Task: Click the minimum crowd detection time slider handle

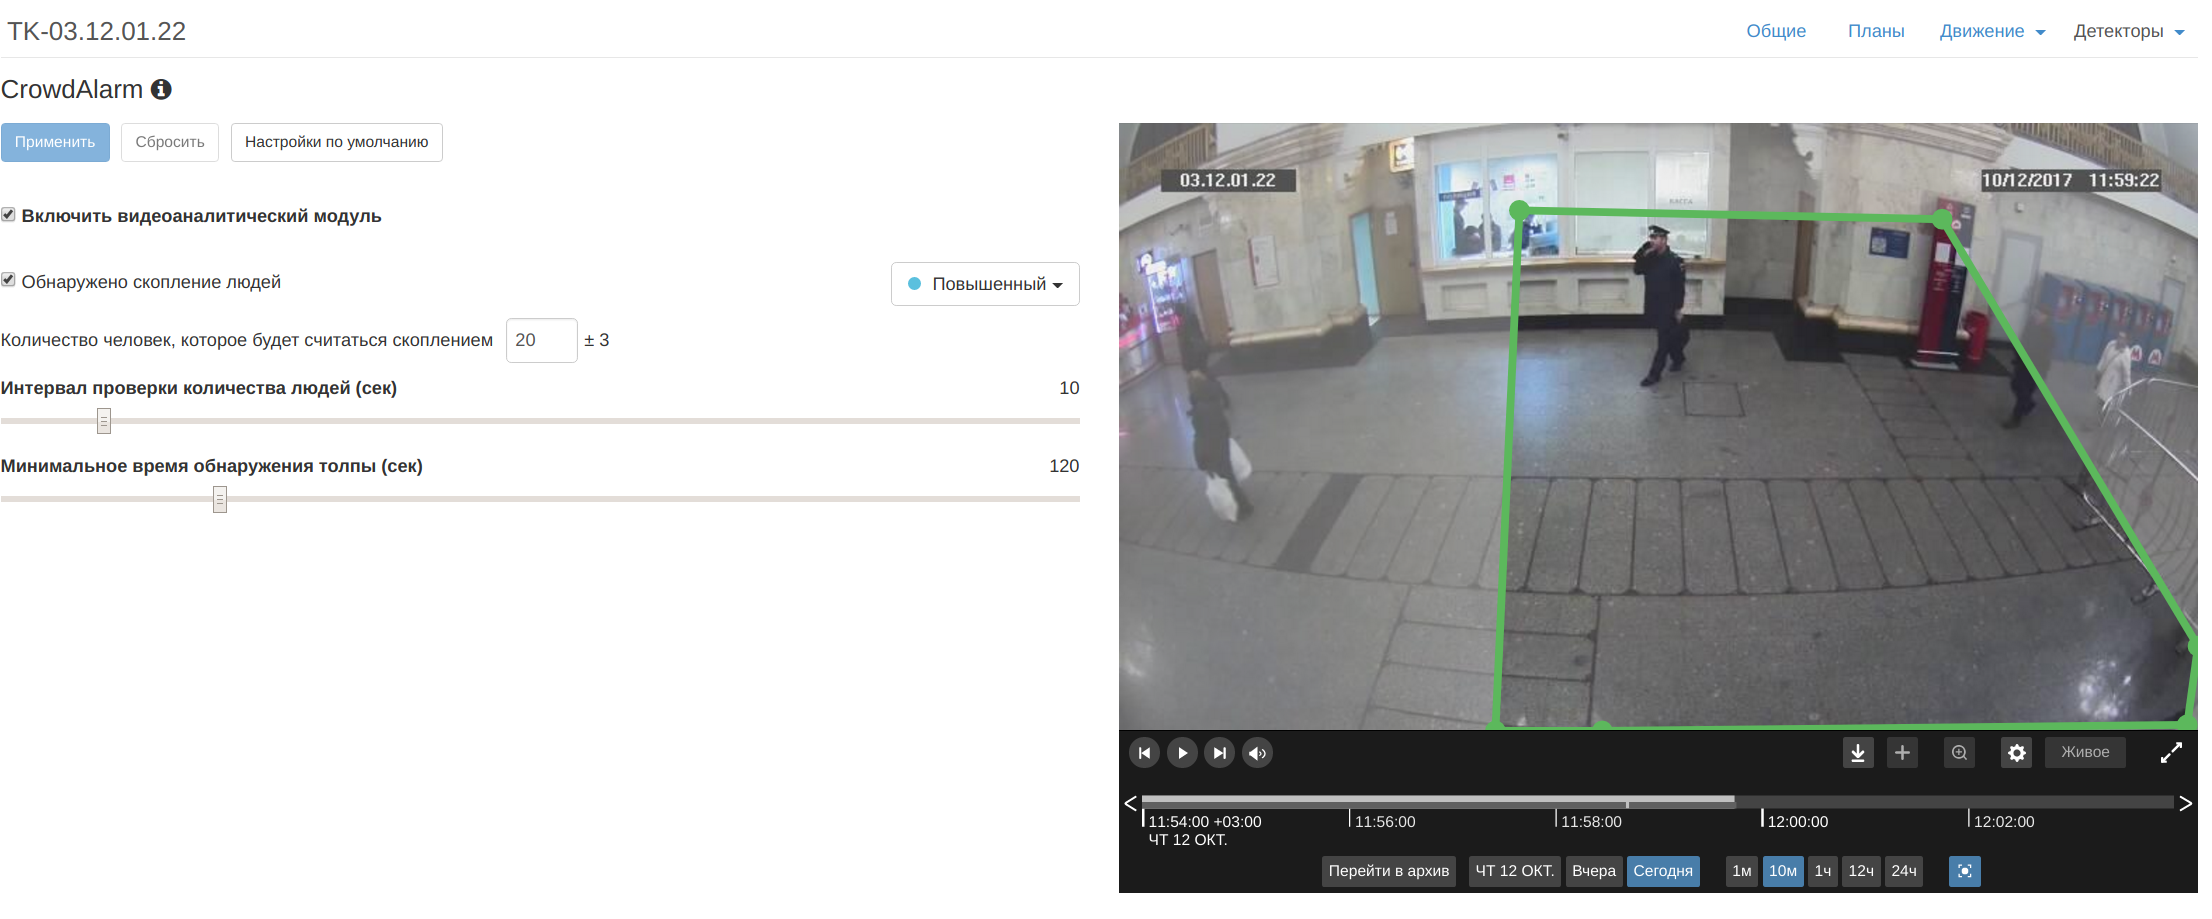Action: [220, 499]
